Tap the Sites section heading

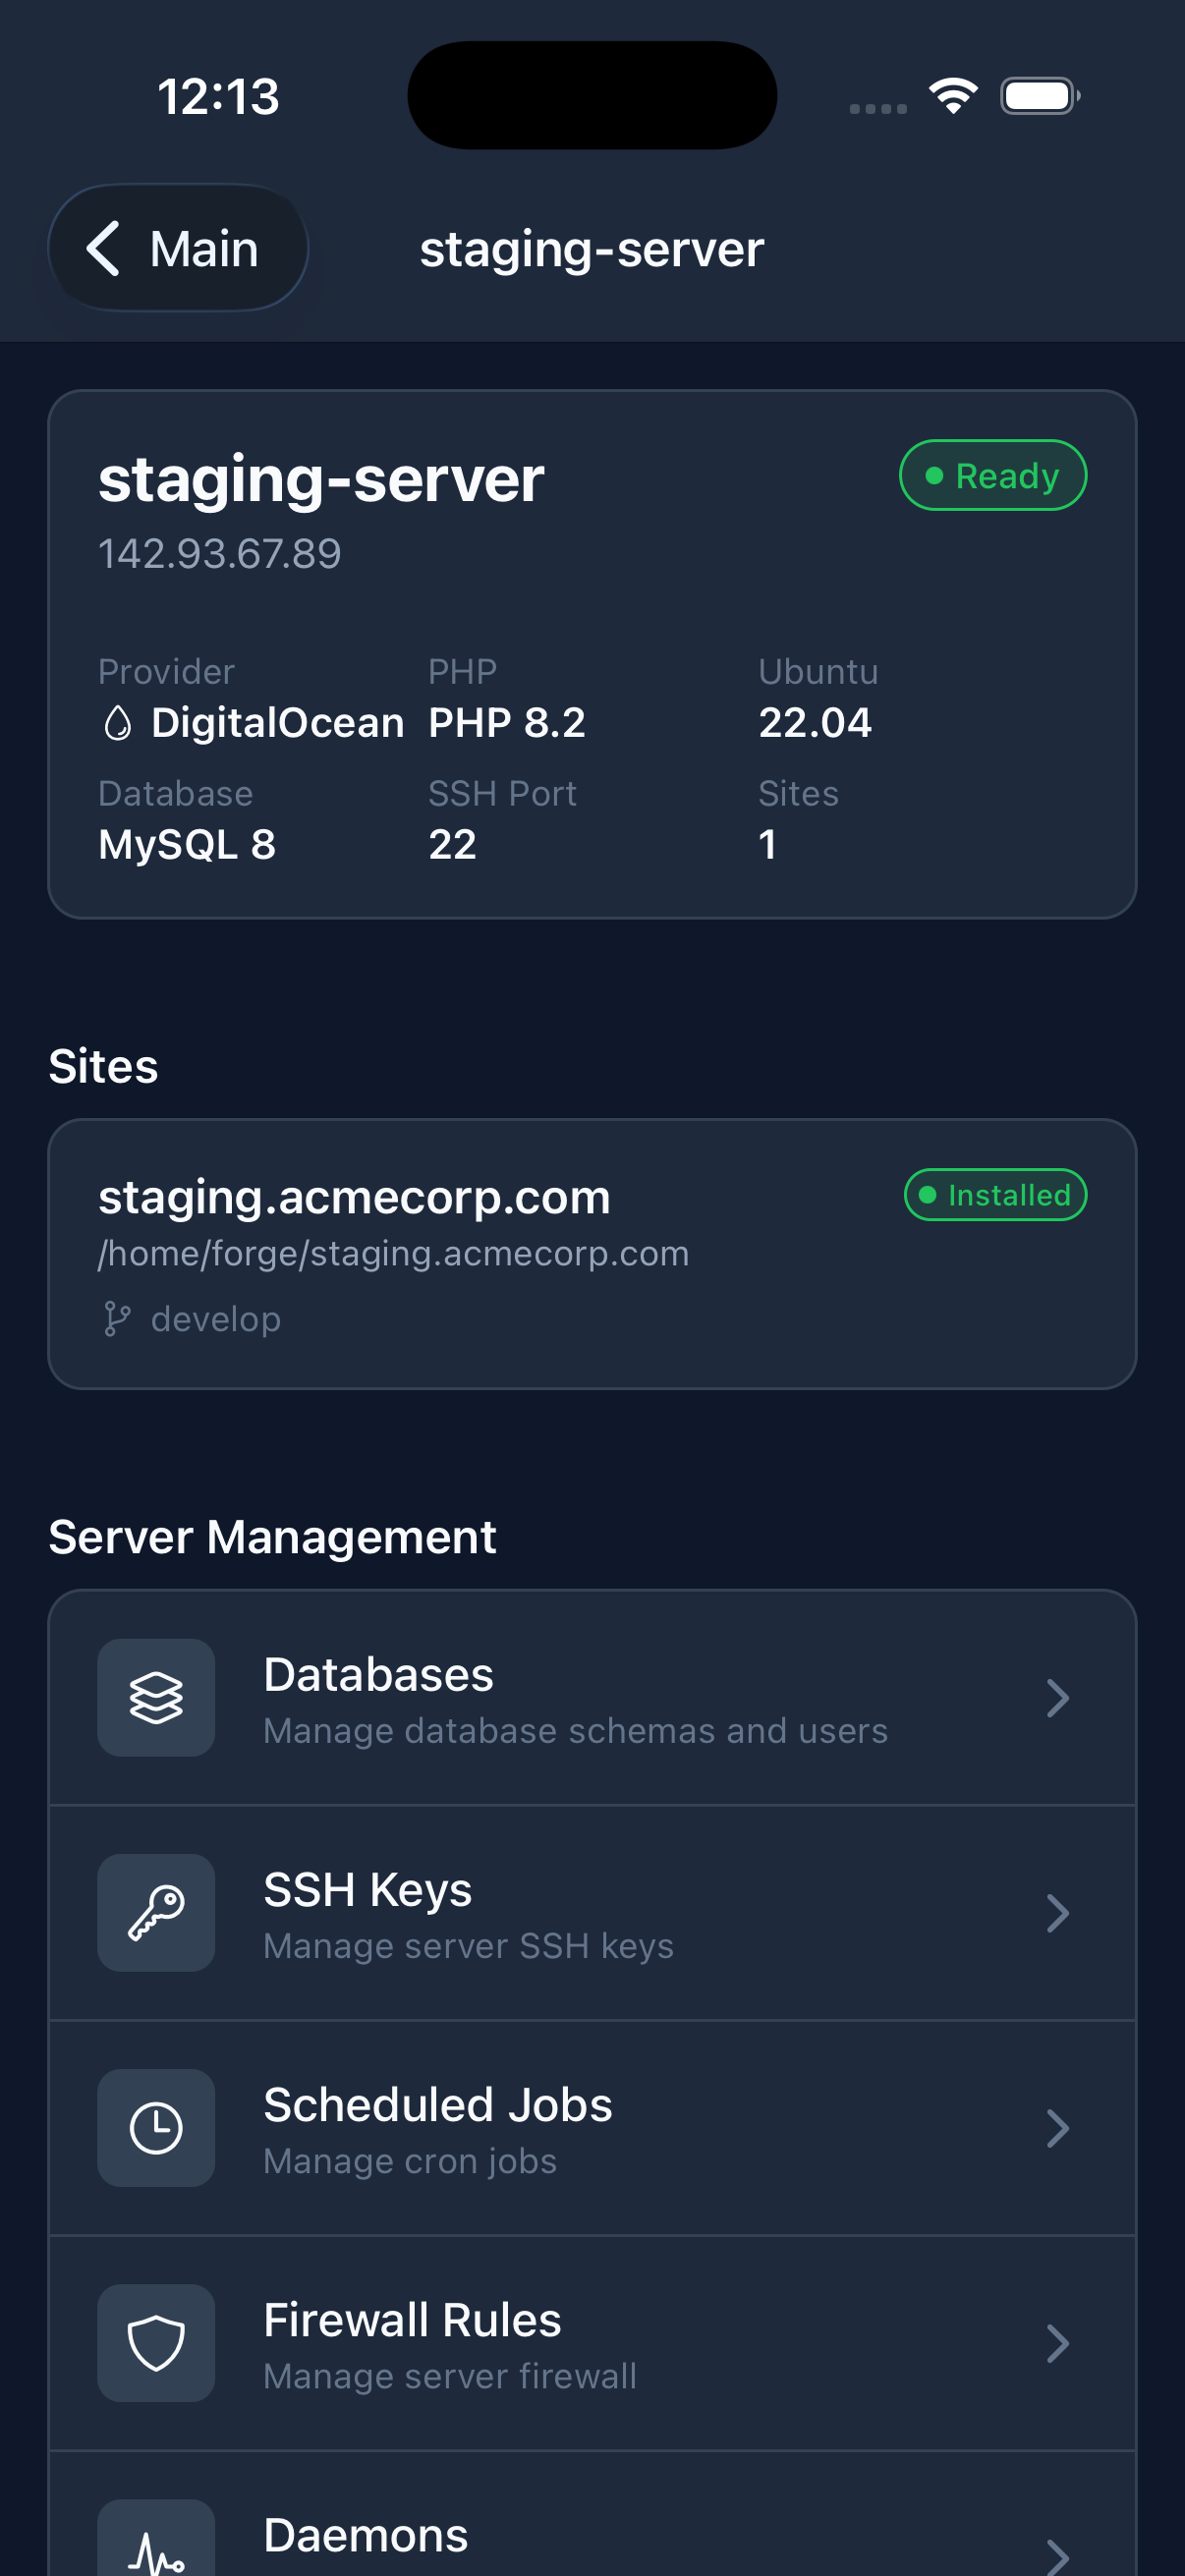tap(103, 1066)
